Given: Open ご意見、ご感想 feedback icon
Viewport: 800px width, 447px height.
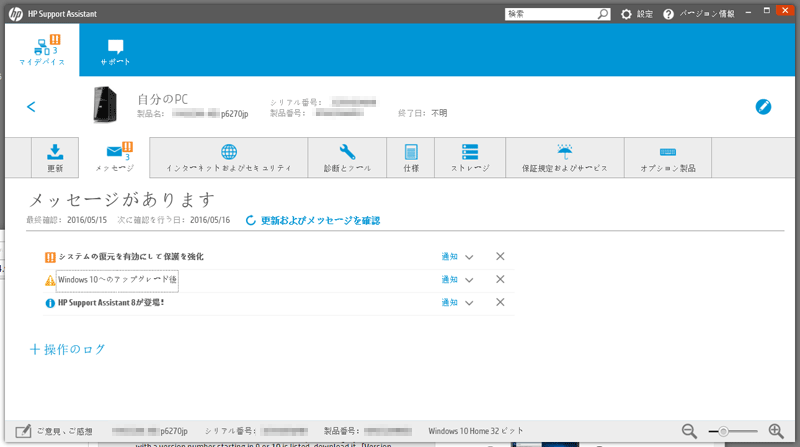Looking at the screenshot, I should 23,431.
